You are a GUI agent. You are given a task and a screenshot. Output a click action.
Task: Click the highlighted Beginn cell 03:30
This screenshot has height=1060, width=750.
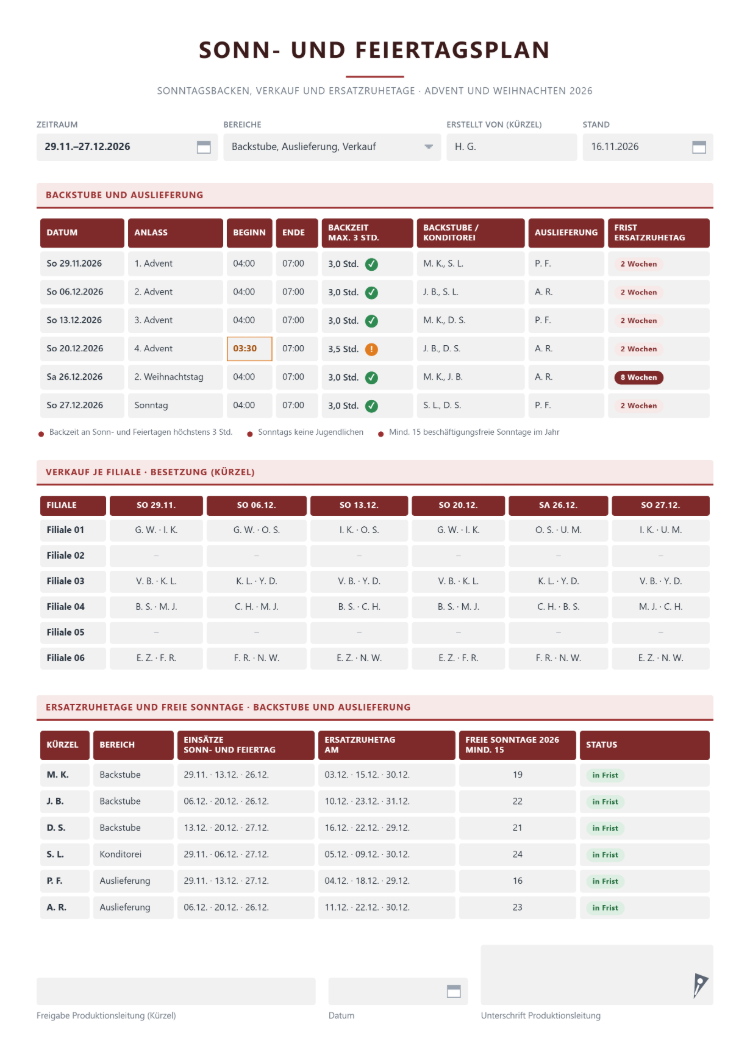(250, 349)
